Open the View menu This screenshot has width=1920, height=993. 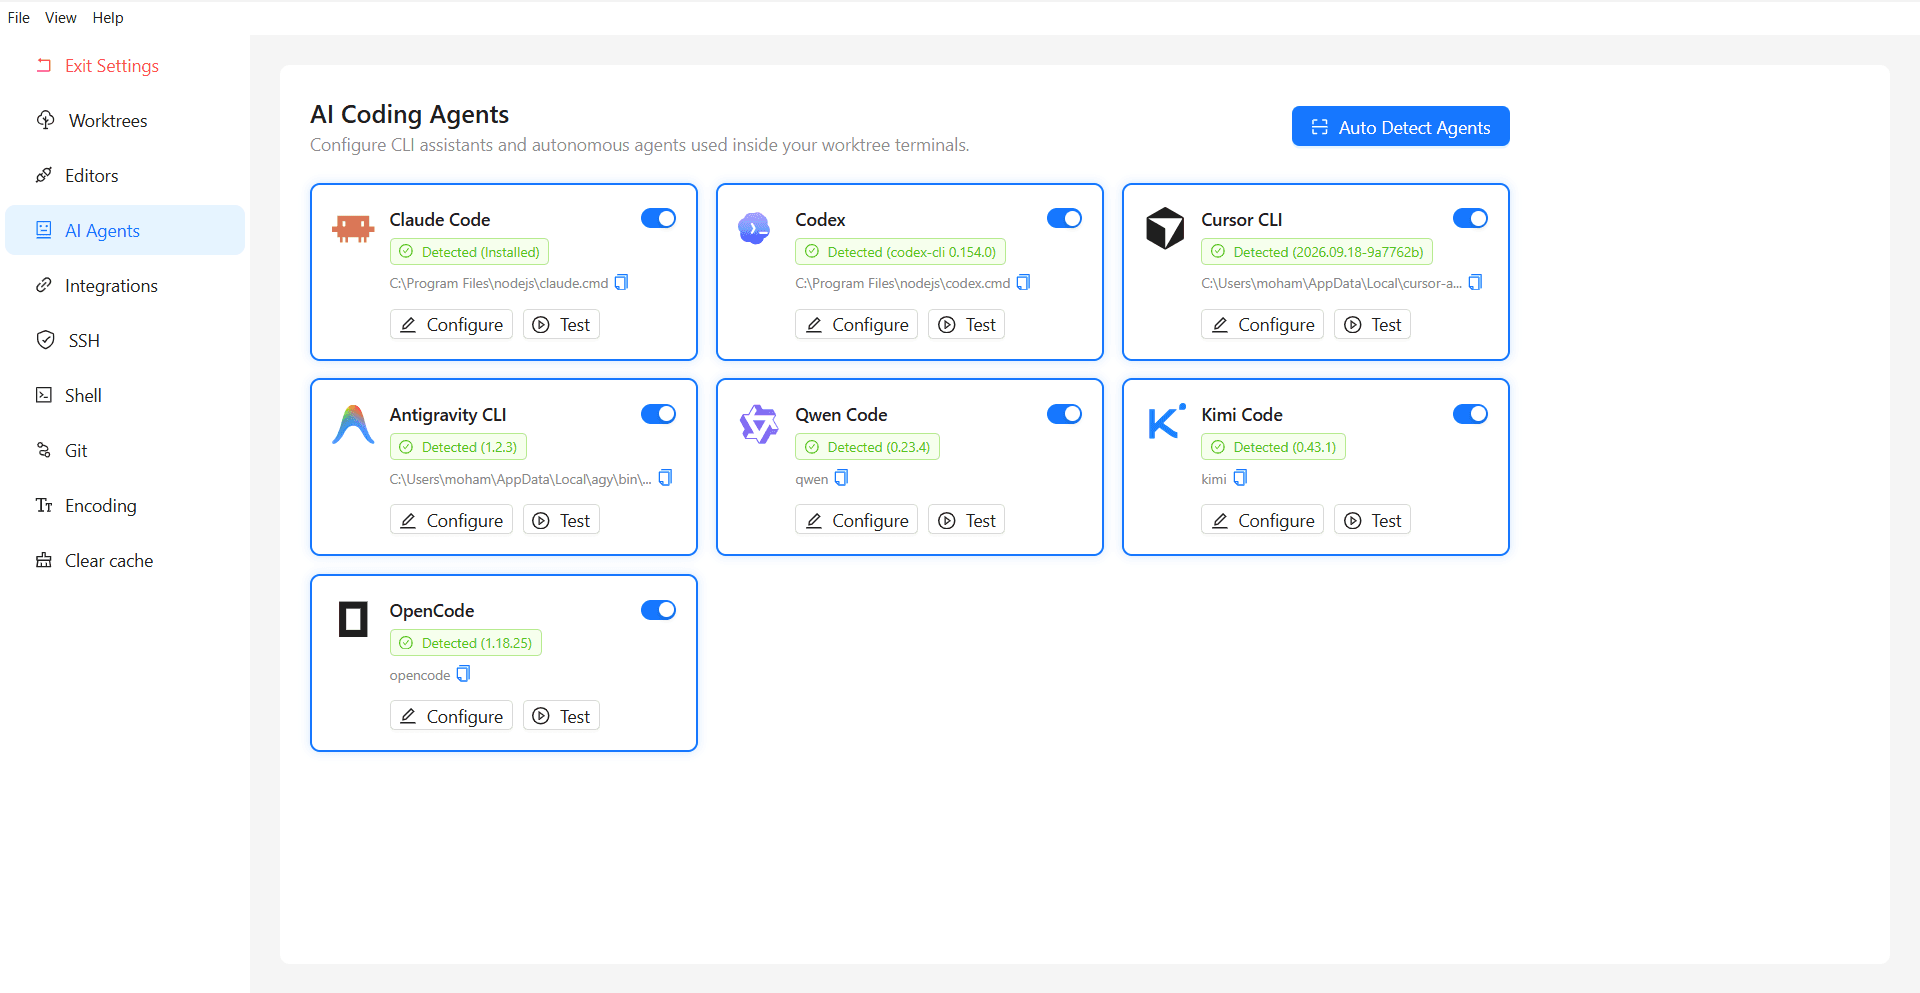[x=61, y=17]
